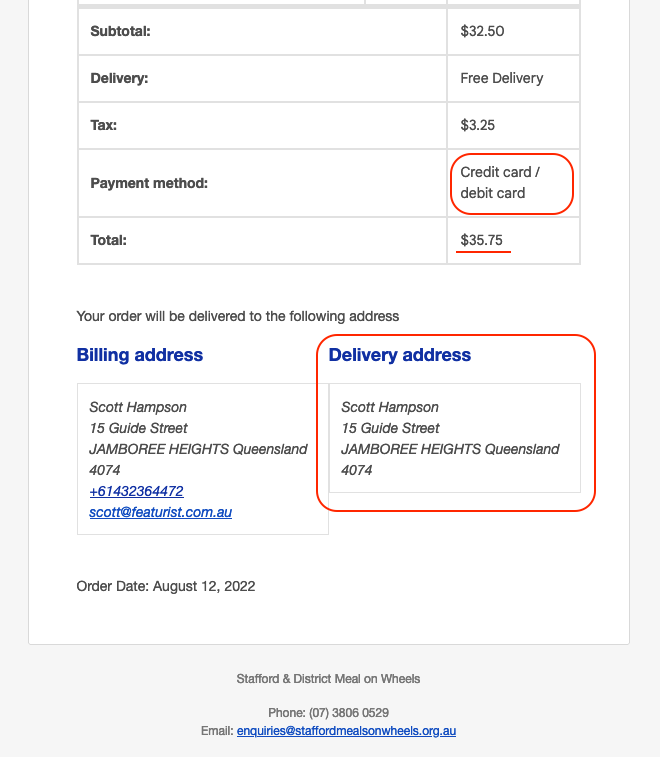Click the Payment method label
This screenshot has height=757, width=660.
(149, 183)
